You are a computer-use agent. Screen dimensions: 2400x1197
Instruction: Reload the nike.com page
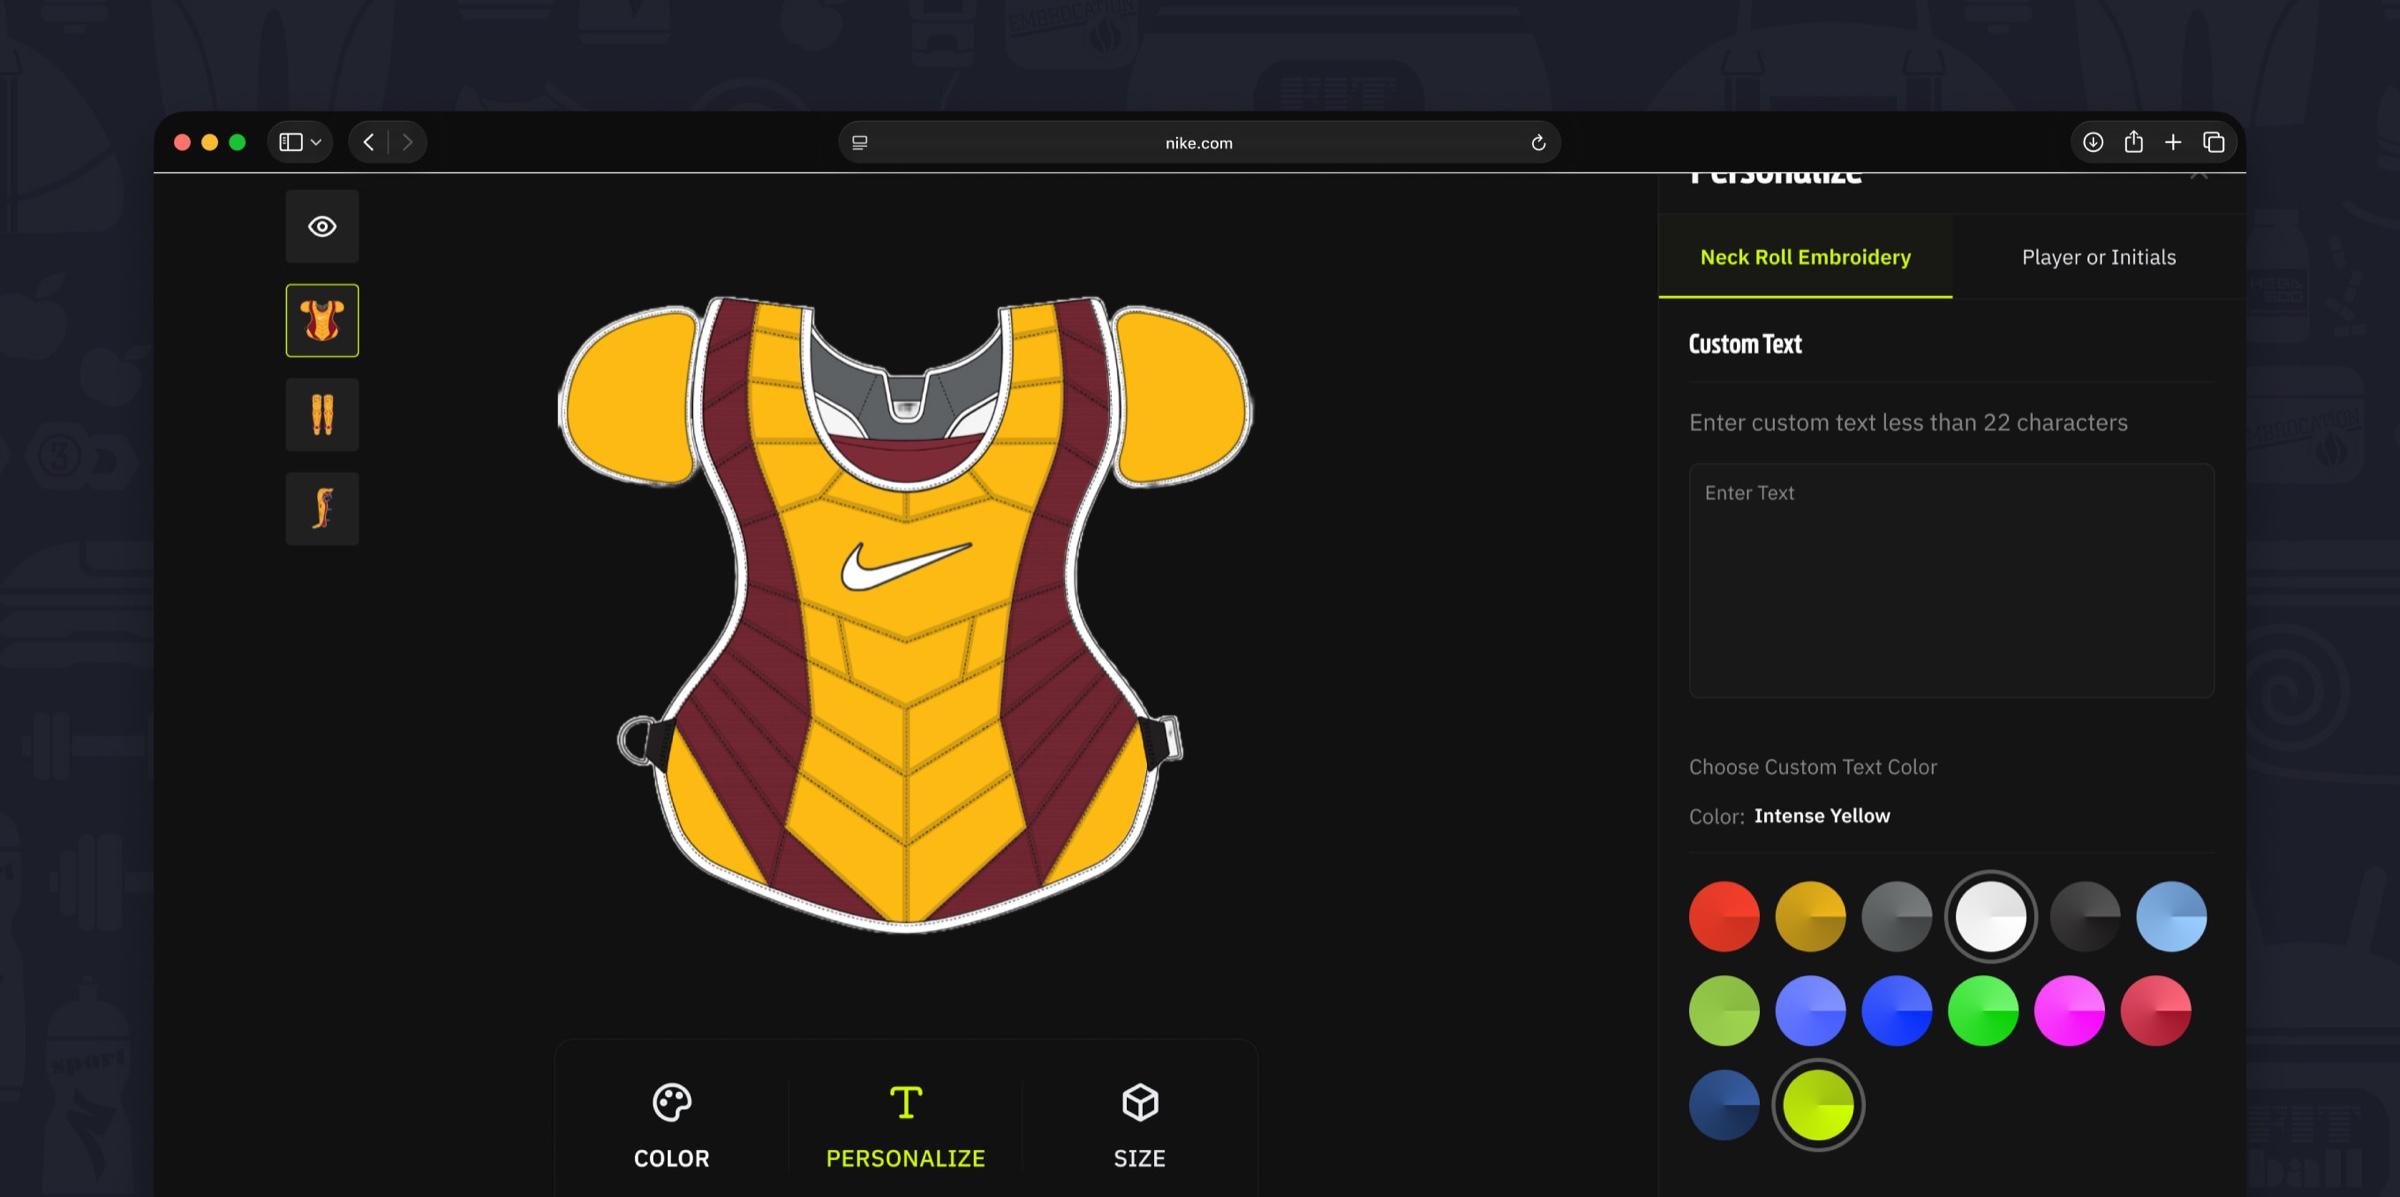click(1538, 143)
